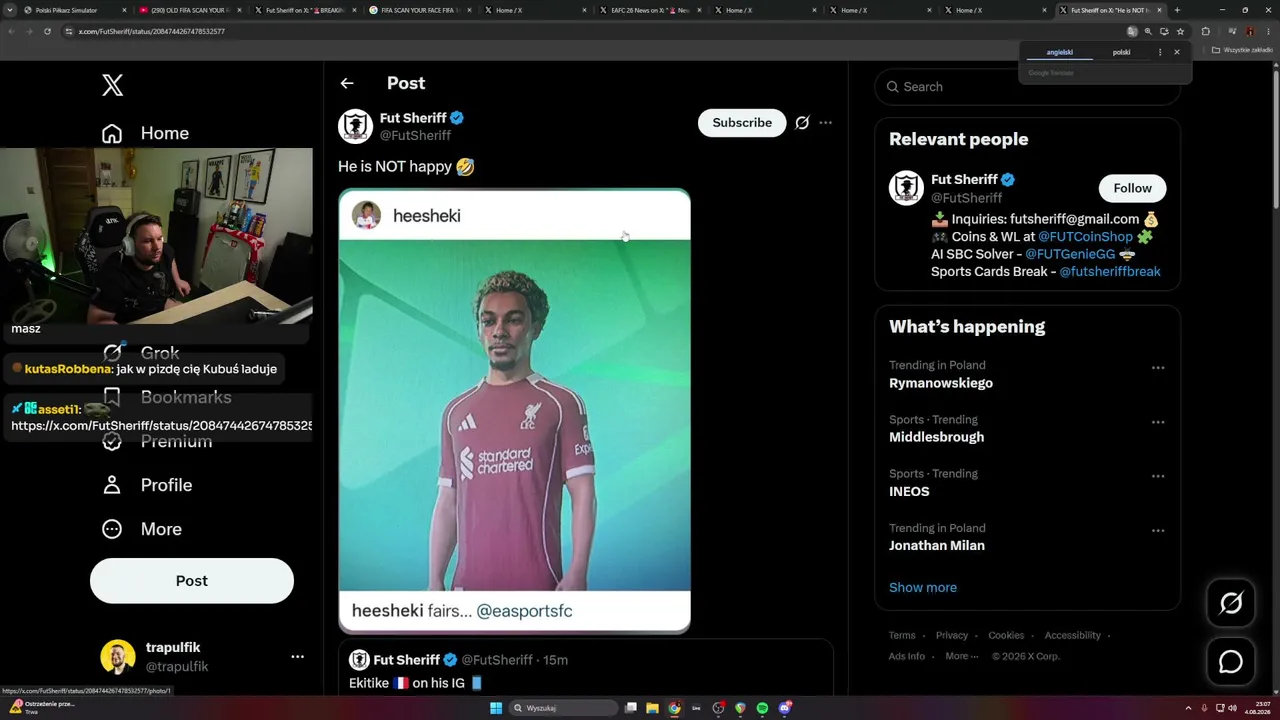Open the Terms footer link
This screenshot has width=1280, height=720.
point(902,635)
